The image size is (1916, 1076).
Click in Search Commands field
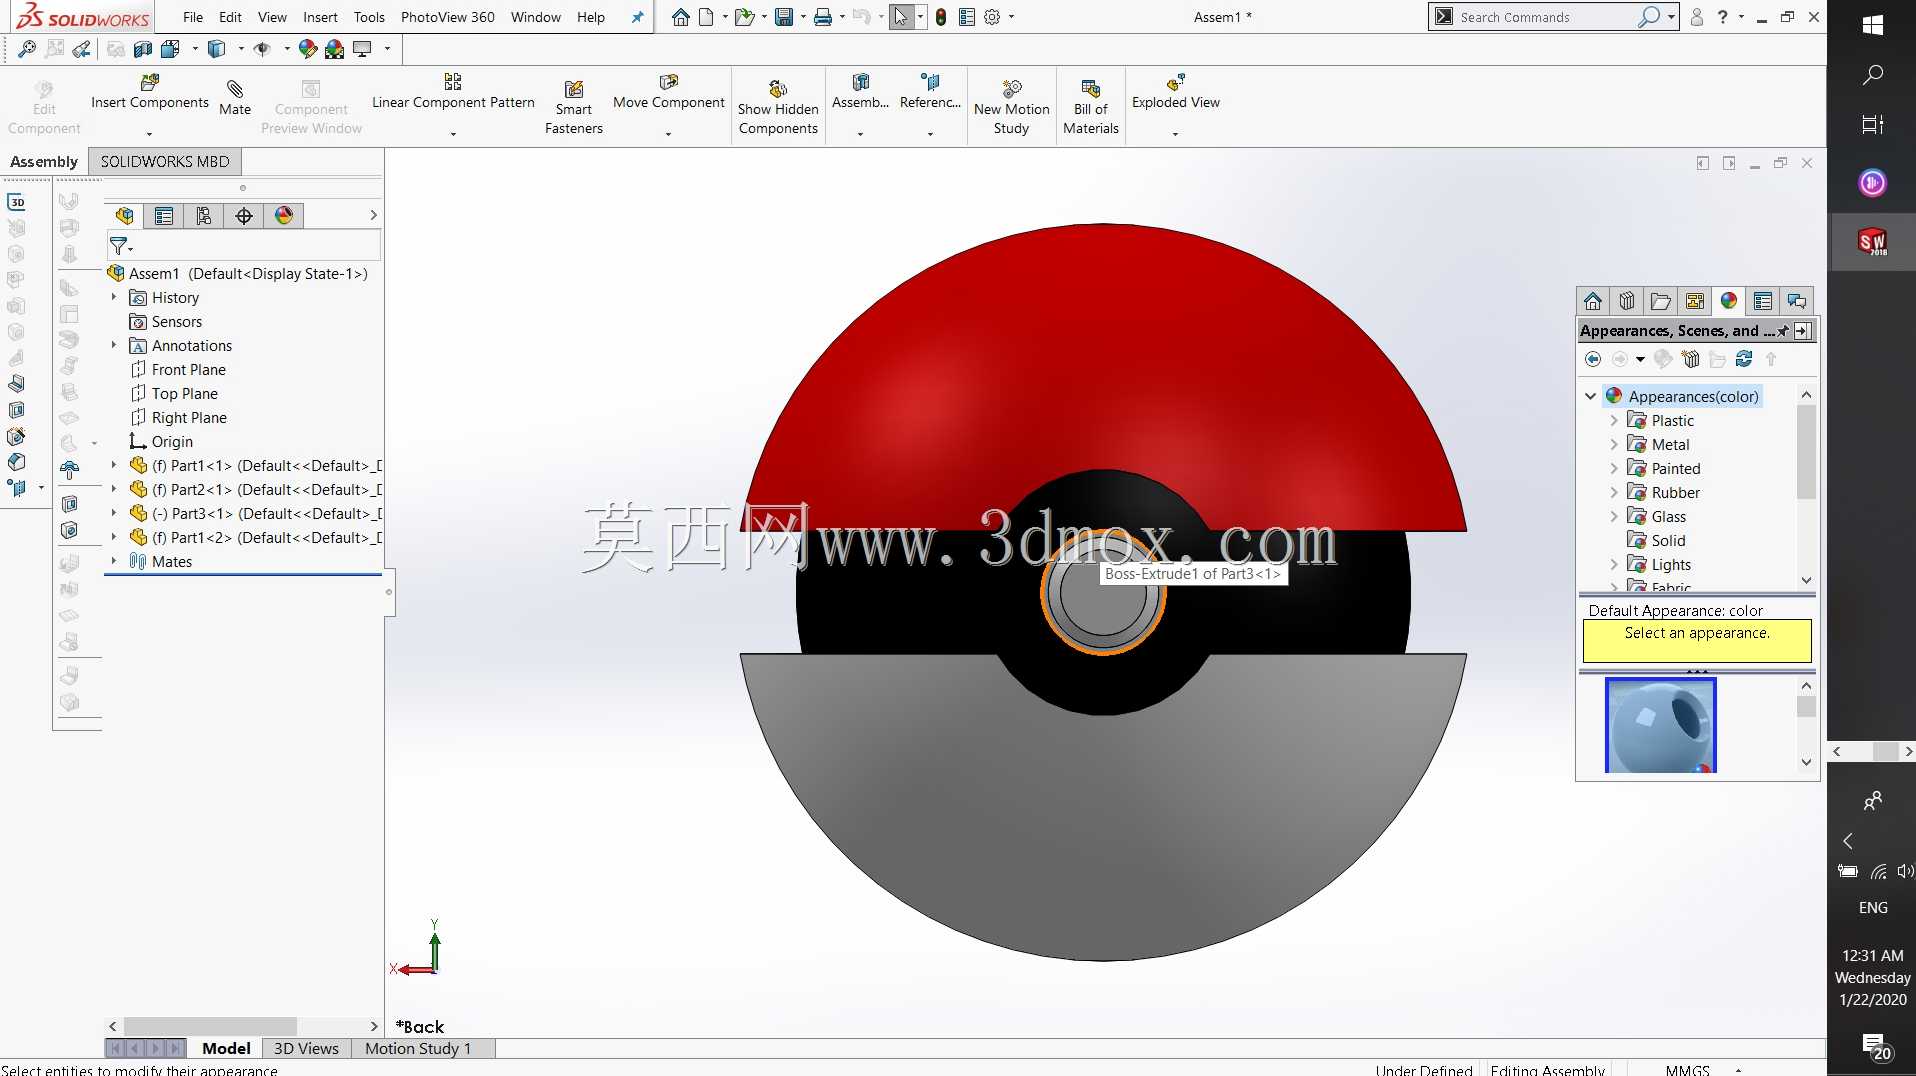coord(1547,17)
